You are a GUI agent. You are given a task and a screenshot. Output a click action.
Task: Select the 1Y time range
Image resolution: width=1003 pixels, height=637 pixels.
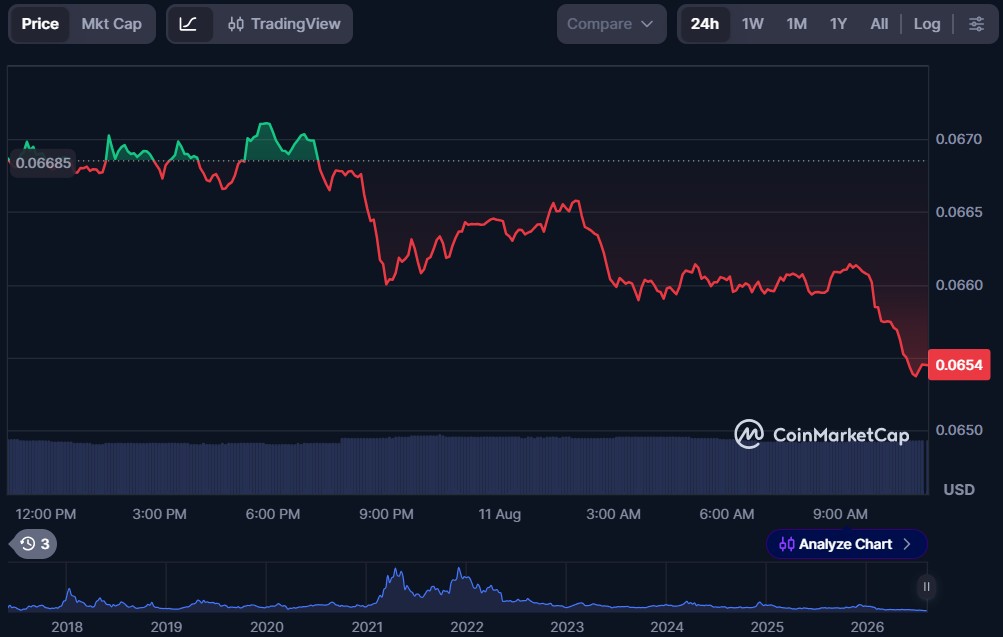pos(838,24)
